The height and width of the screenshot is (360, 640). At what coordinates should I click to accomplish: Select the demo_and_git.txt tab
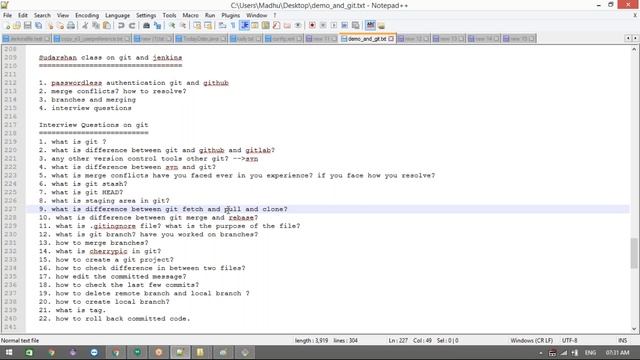[x=367, y=38]
